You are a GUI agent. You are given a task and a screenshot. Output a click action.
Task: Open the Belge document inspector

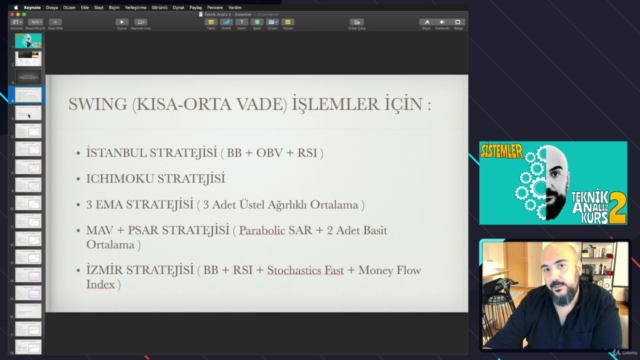[458, 22]
